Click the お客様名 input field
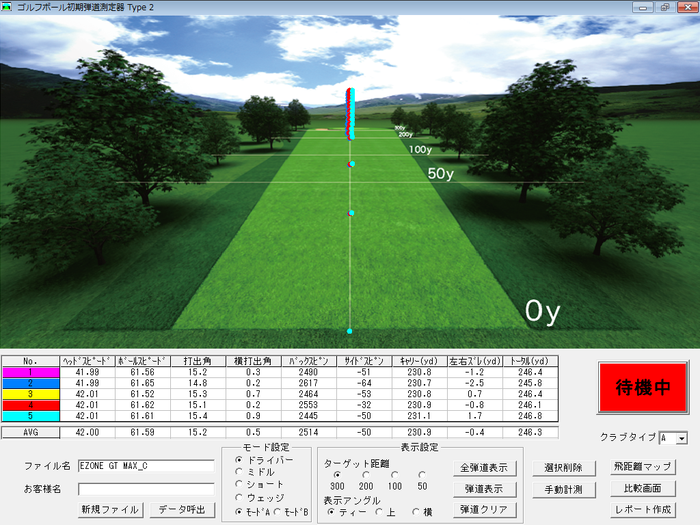 145,489
